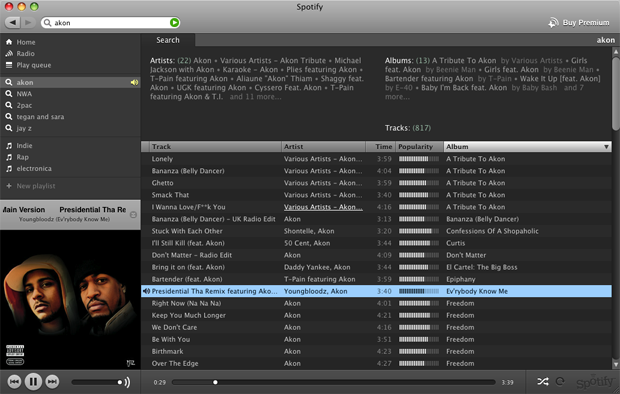Sort by Popularity column header
This screenshot has height=394, width=620.
click(420, 147)
